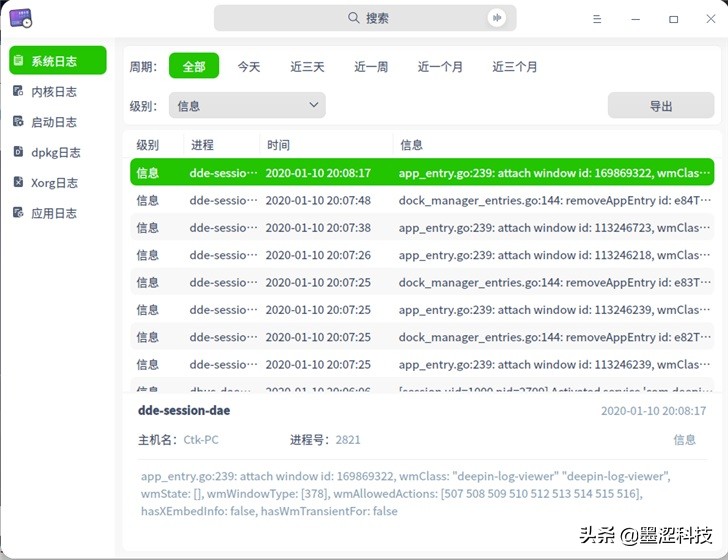
Task: Click detail pane timestamp 2020-01-10 20:08:17
Action: click(653, 411)
